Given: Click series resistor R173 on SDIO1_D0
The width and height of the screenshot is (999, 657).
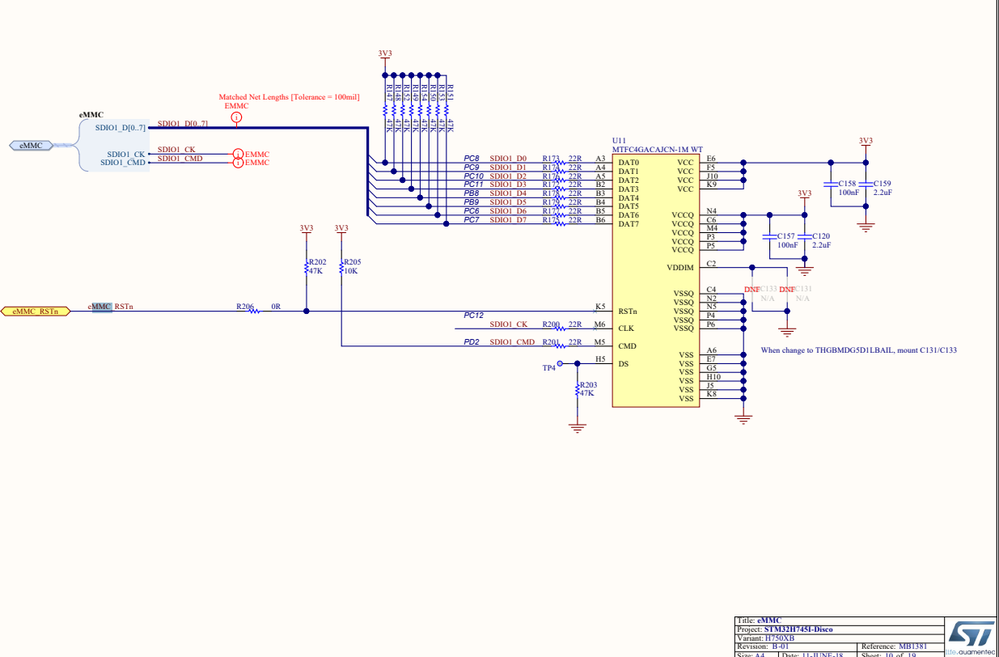Looking at the screenshot, I should (x=560, y=162).
